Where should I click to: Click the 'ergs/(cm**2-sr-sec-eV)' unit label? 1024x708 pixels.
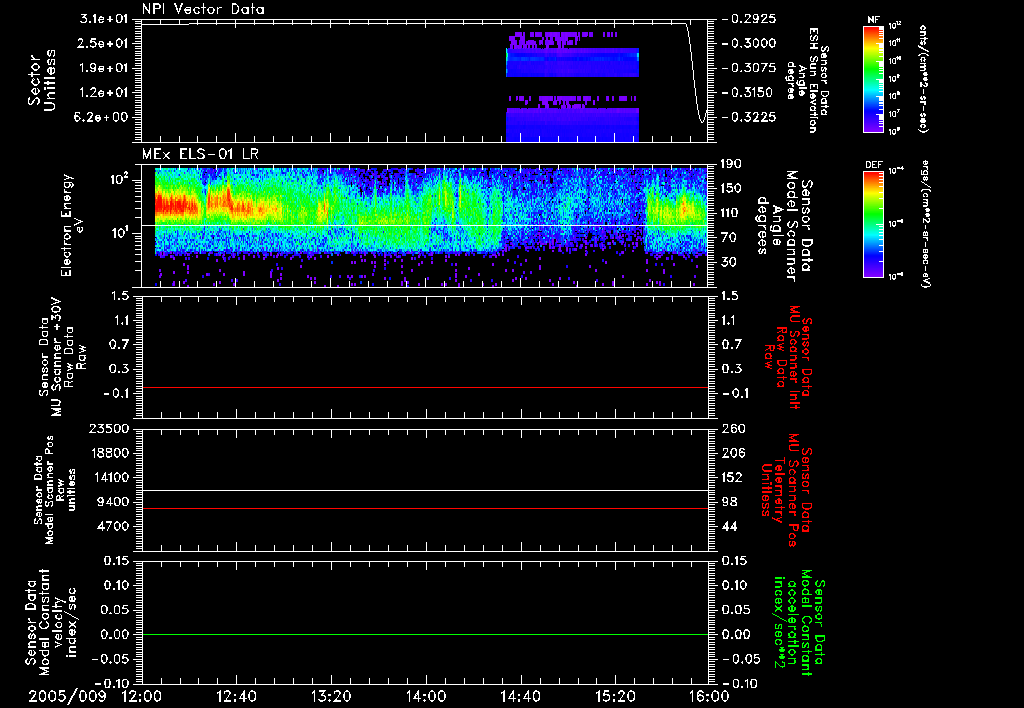926,223
